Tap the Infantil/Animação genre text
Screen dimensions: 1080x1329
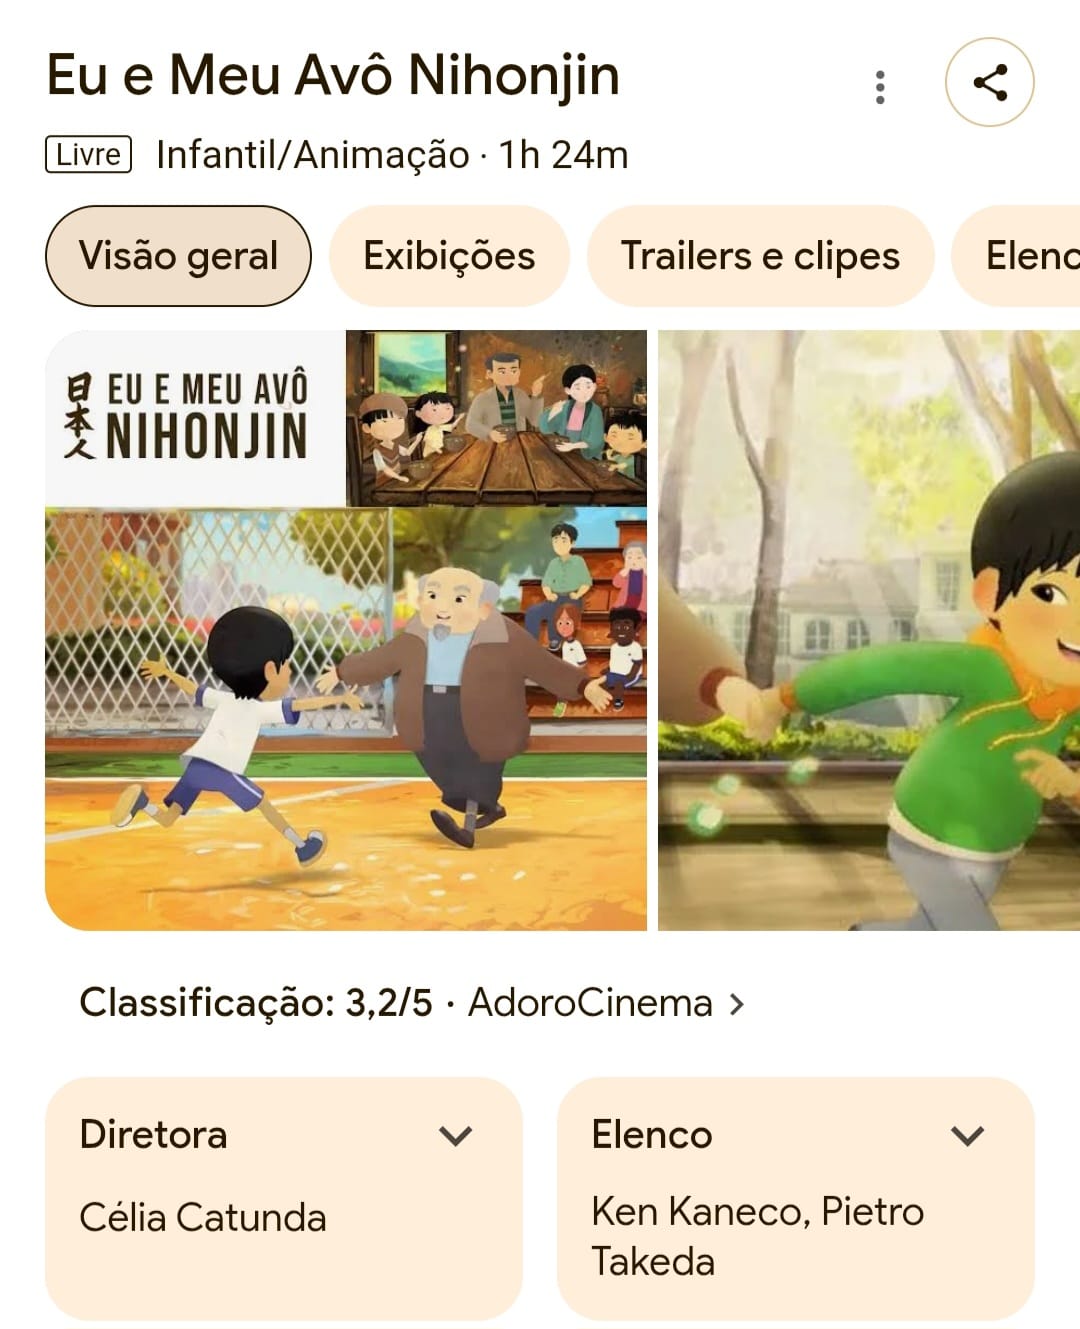coord(313,155)
